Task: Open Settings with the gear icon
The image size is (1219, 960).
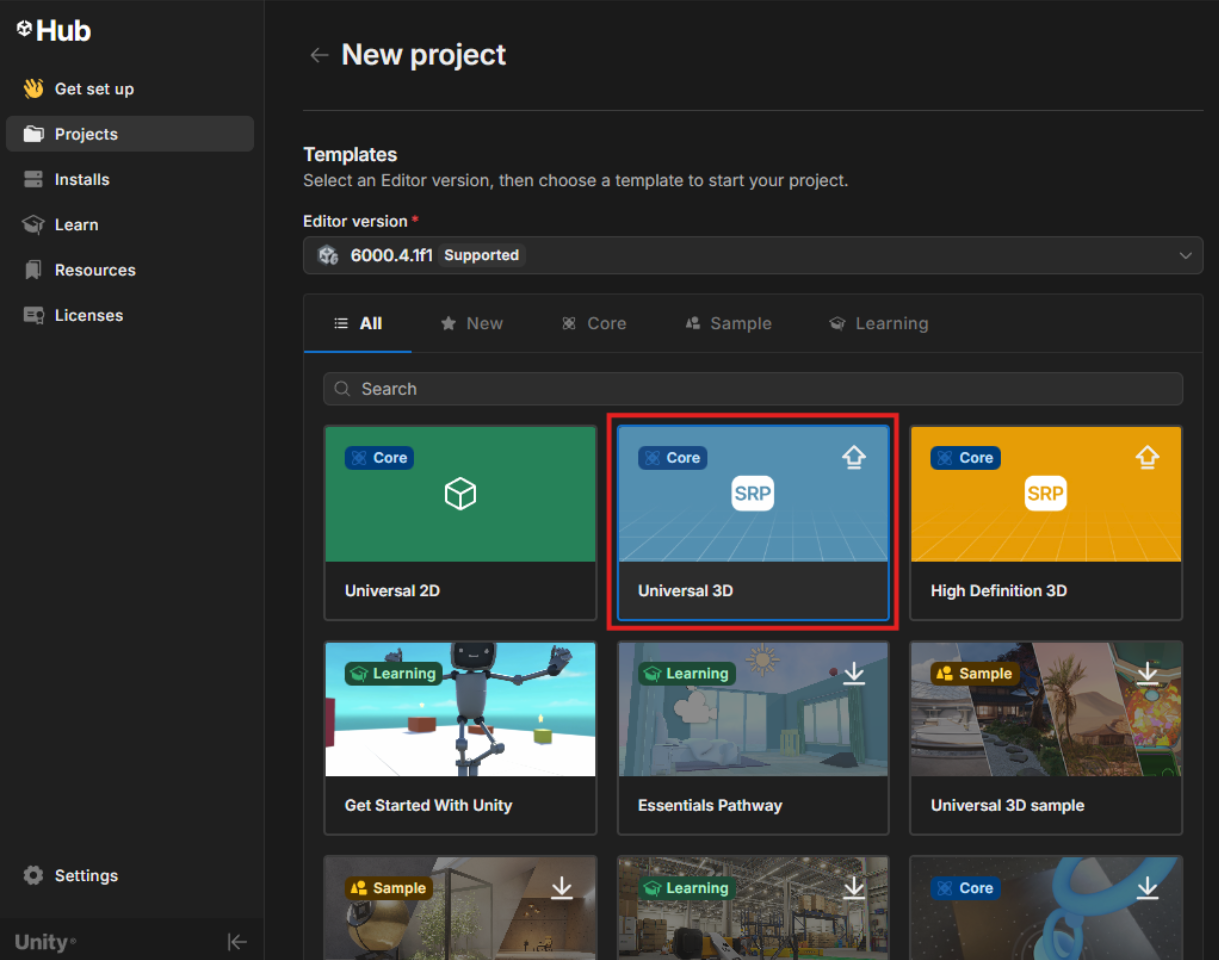Action: tap(34, 876)
